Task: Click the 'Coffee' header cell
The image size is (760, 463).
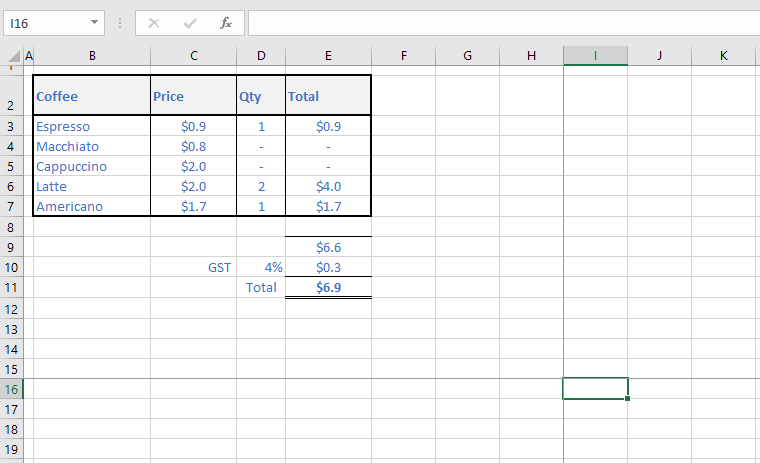Action: 92,95
